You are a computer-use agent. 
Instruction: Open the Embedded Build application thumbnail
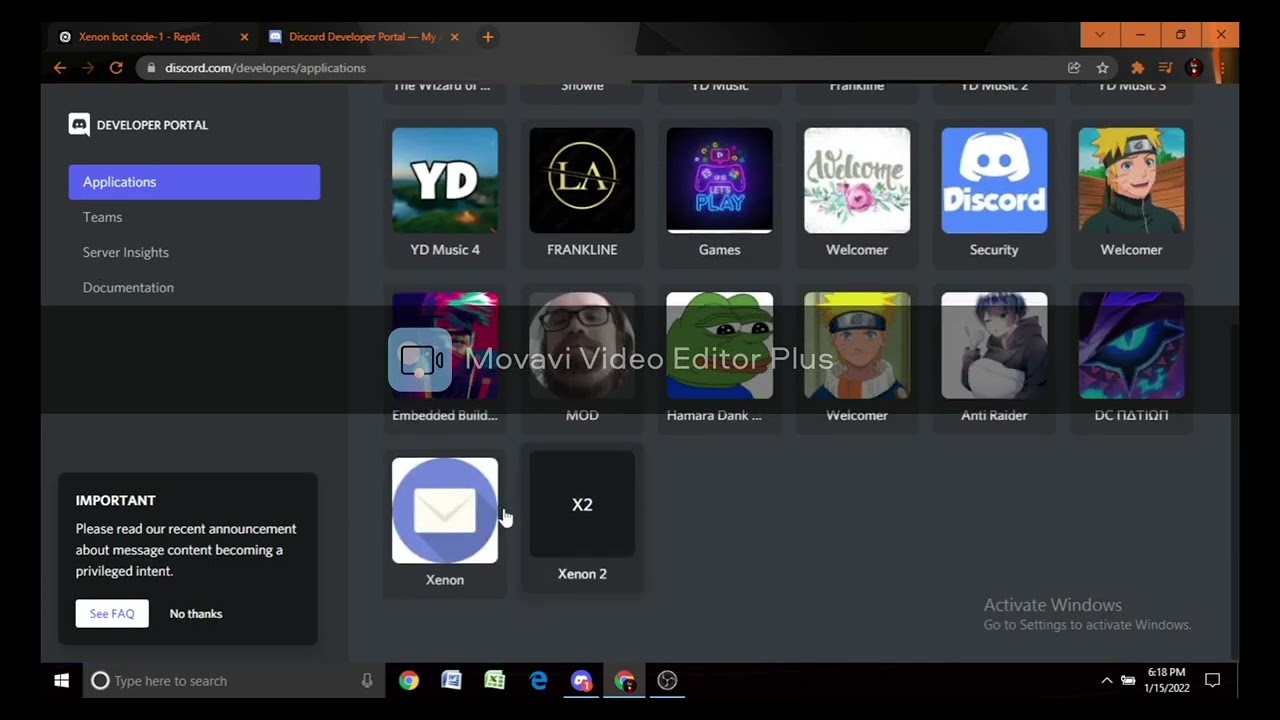pos(445,345)
